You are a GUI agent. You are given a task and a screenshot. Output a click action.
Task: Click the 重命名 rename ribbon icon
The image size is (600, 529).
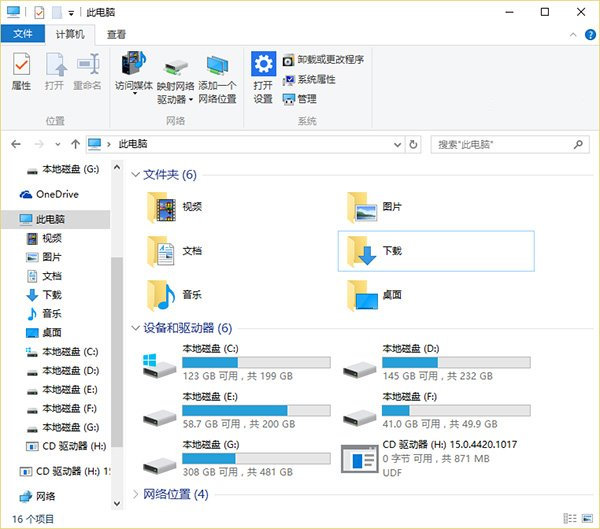pyautogui.click(x=88, y=72)
